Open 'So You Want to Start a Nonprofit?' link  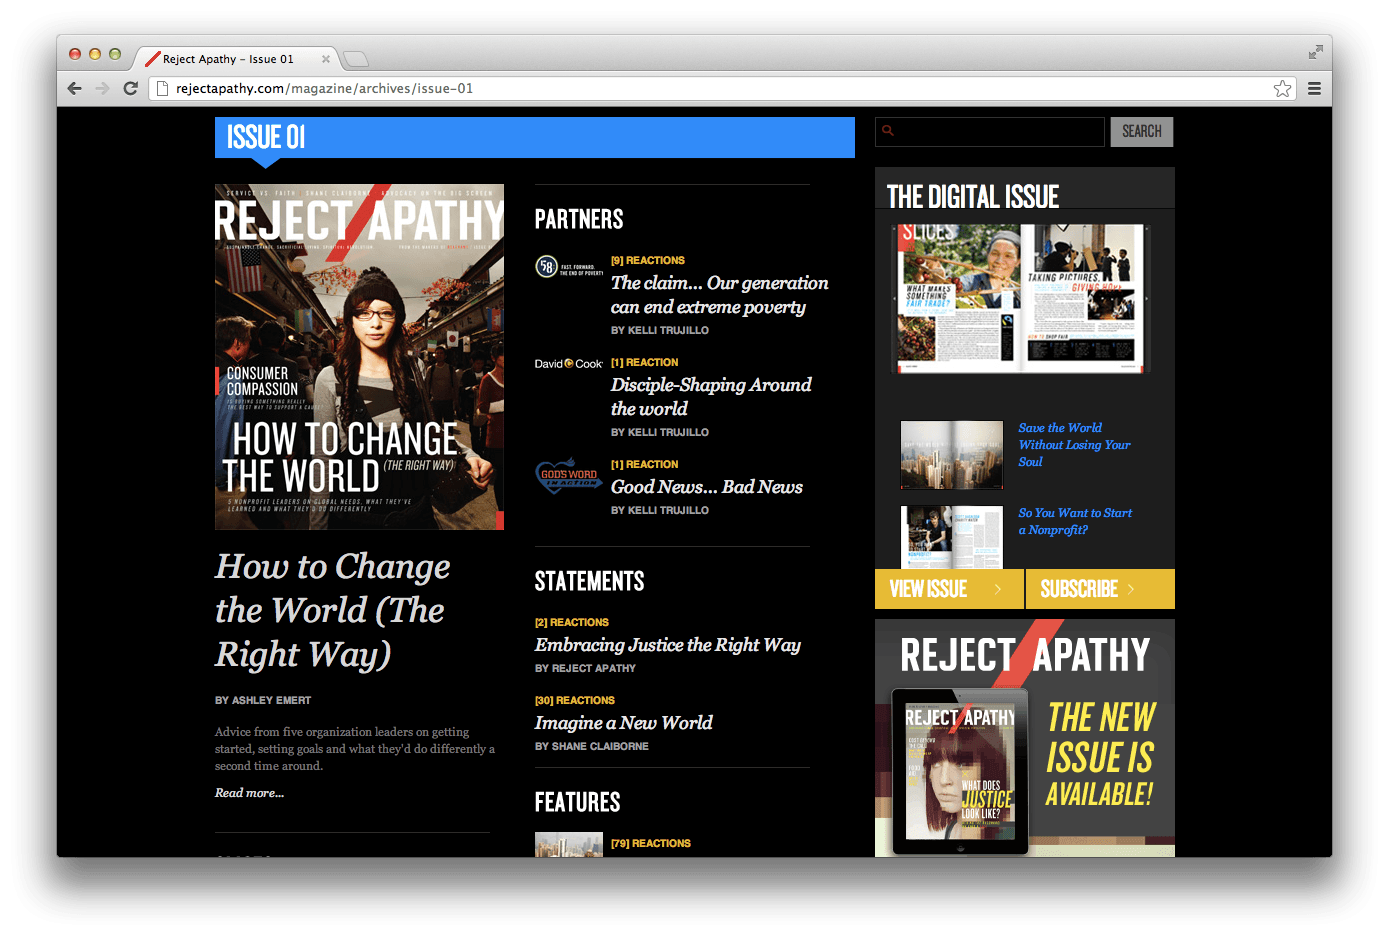pos(1075,521)
